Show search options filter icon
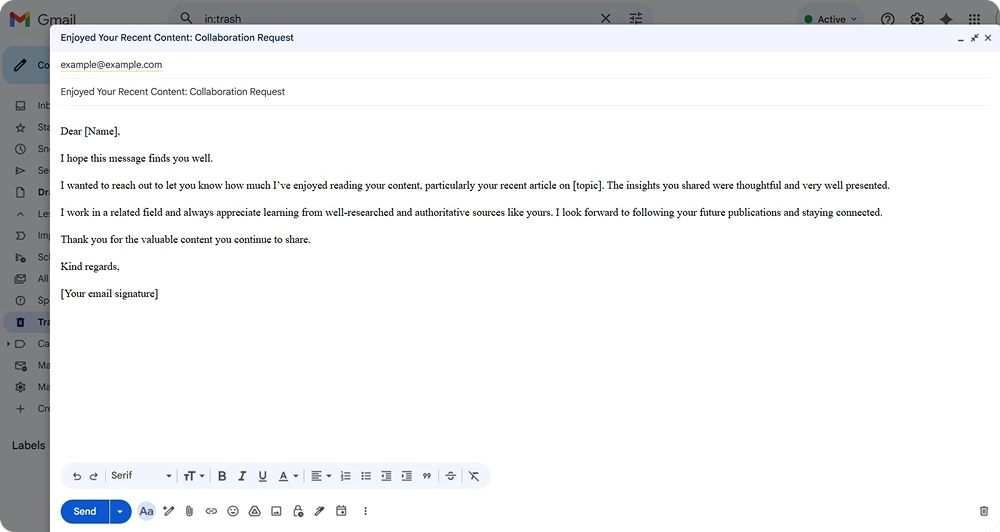Screen dimensions: 1000x532 [636, 19]
